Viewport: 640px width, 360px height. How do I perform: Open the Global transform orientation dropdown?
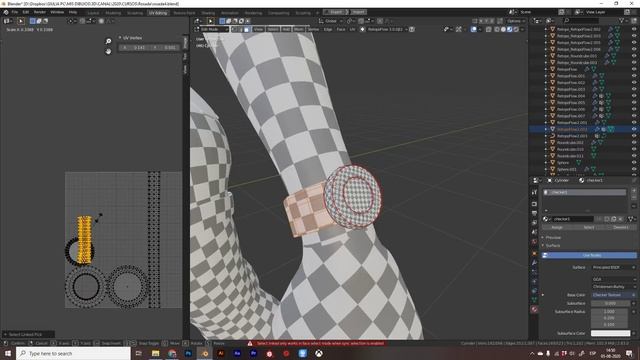click(x=331, y=21)
